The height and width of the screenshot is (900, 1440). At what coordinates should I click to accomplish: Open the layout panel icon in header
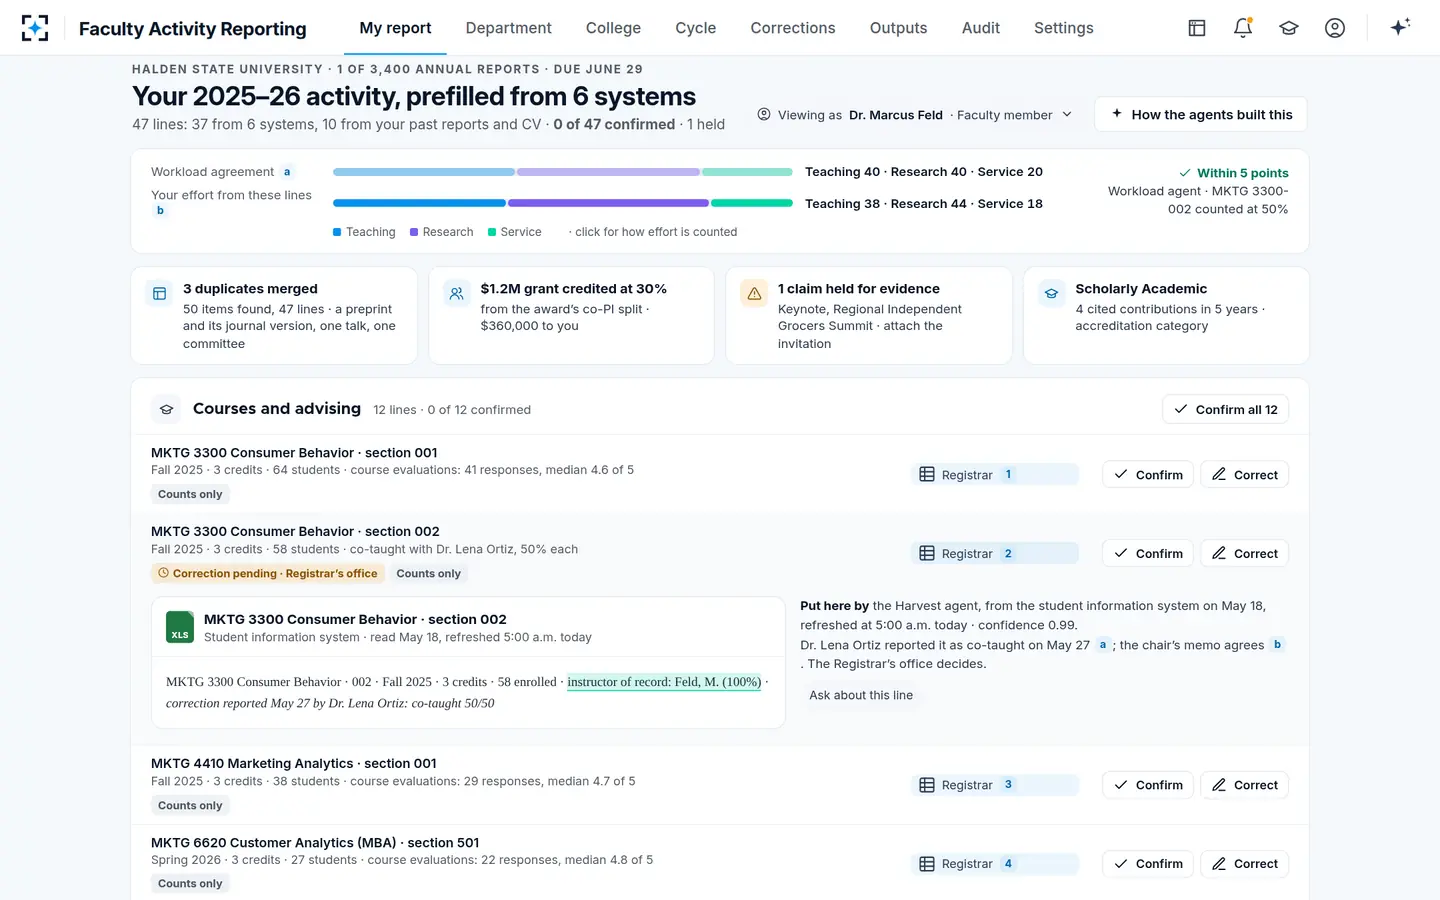pyautogui.click(x=1197, y=28)
